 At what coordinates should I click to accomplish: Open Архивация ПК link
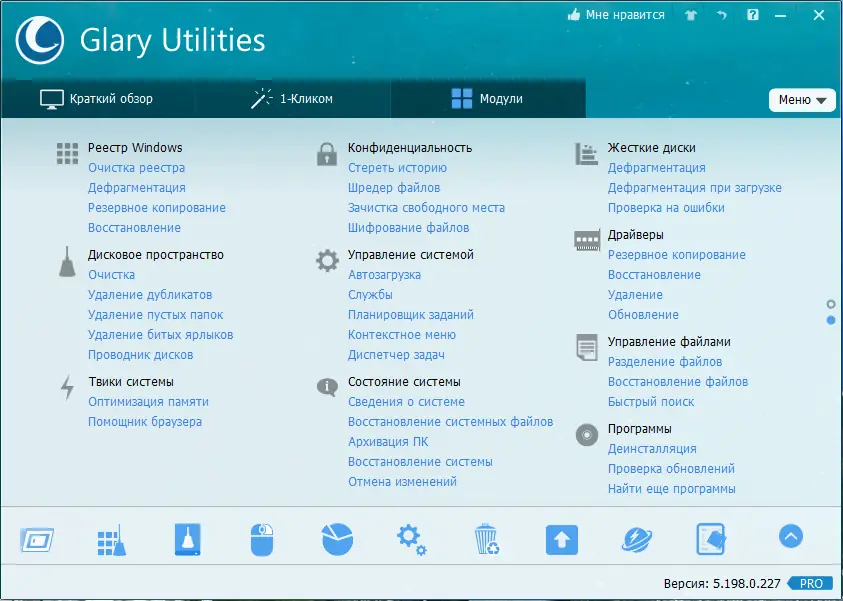click(x=388, y=442)
